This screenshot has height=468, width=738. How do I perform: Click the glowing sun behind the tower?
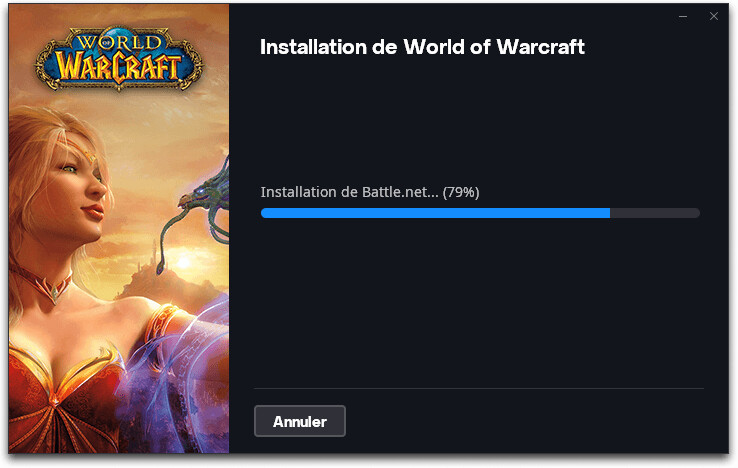[184, 261]
